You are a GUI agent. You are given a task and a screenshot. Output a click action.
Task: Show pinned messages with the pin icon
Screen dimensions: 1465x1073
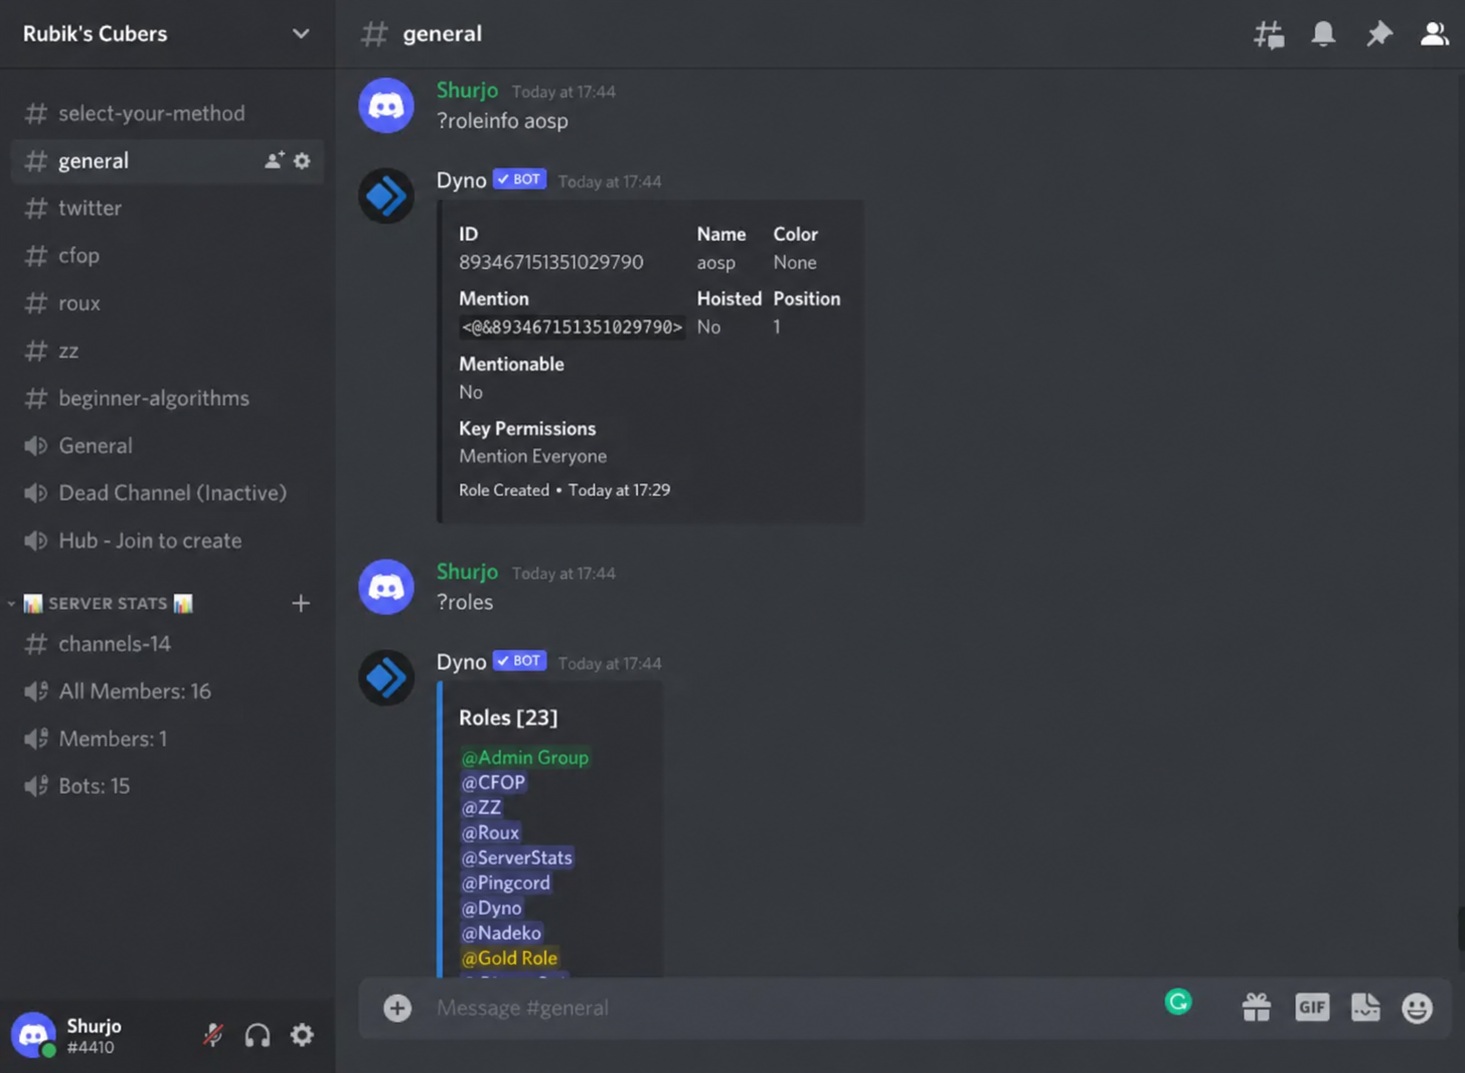point(1379,34)
